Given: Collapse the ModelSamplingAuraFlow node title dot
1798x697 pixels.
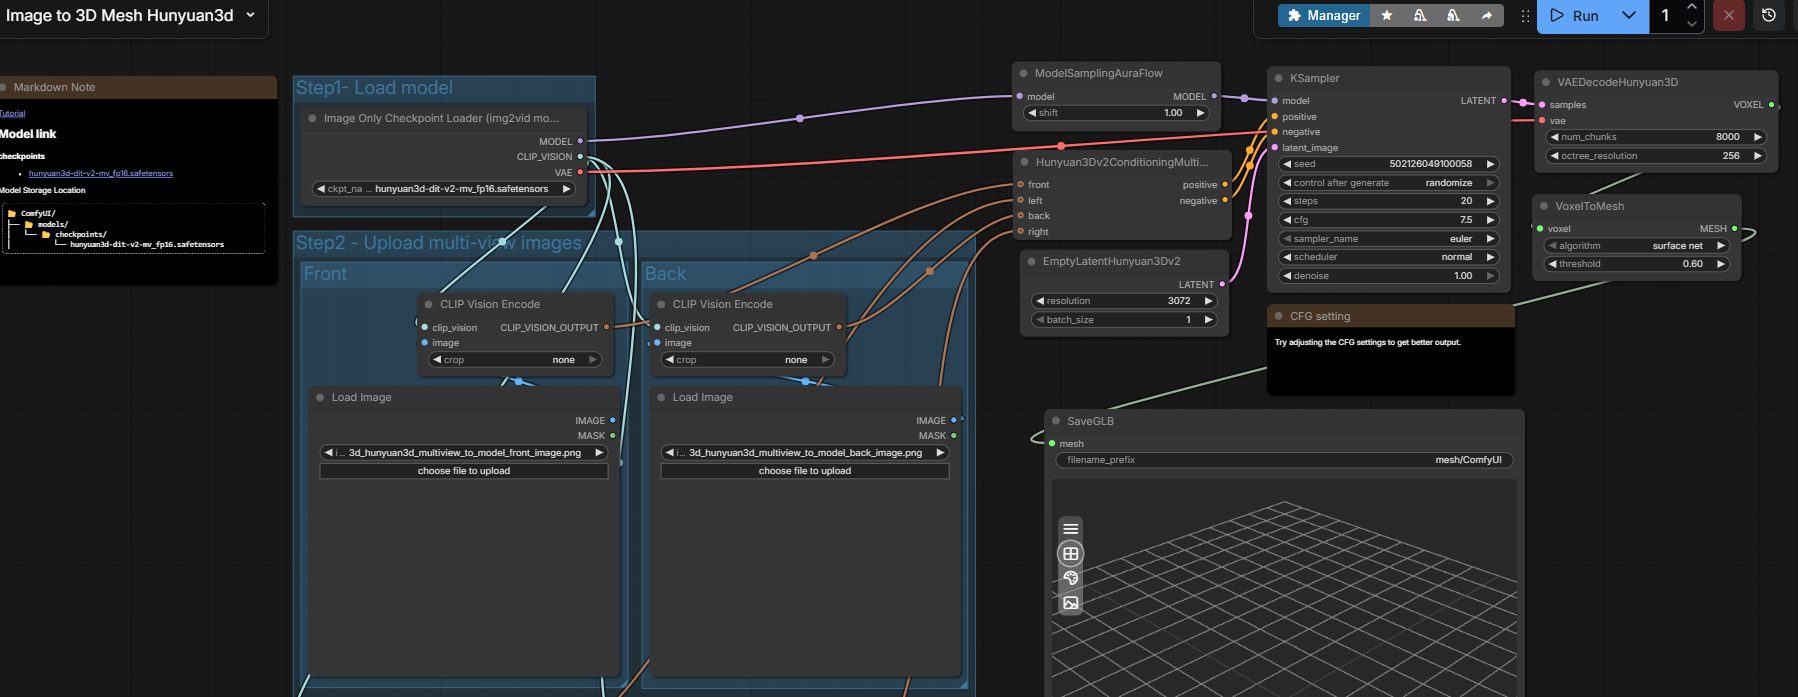Looking at the screenshot, I should 1024,73.
